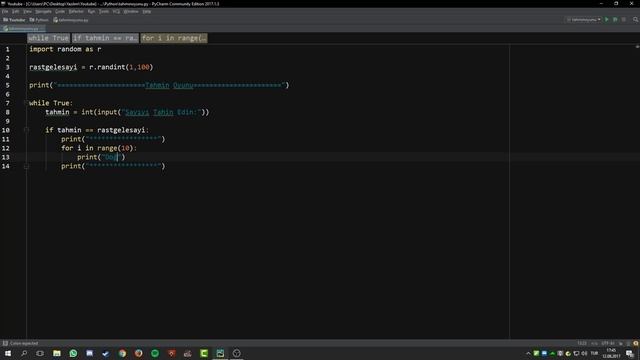Screen dimensions: 640x360
Task: Open the File menu
Action: (5, 11)
